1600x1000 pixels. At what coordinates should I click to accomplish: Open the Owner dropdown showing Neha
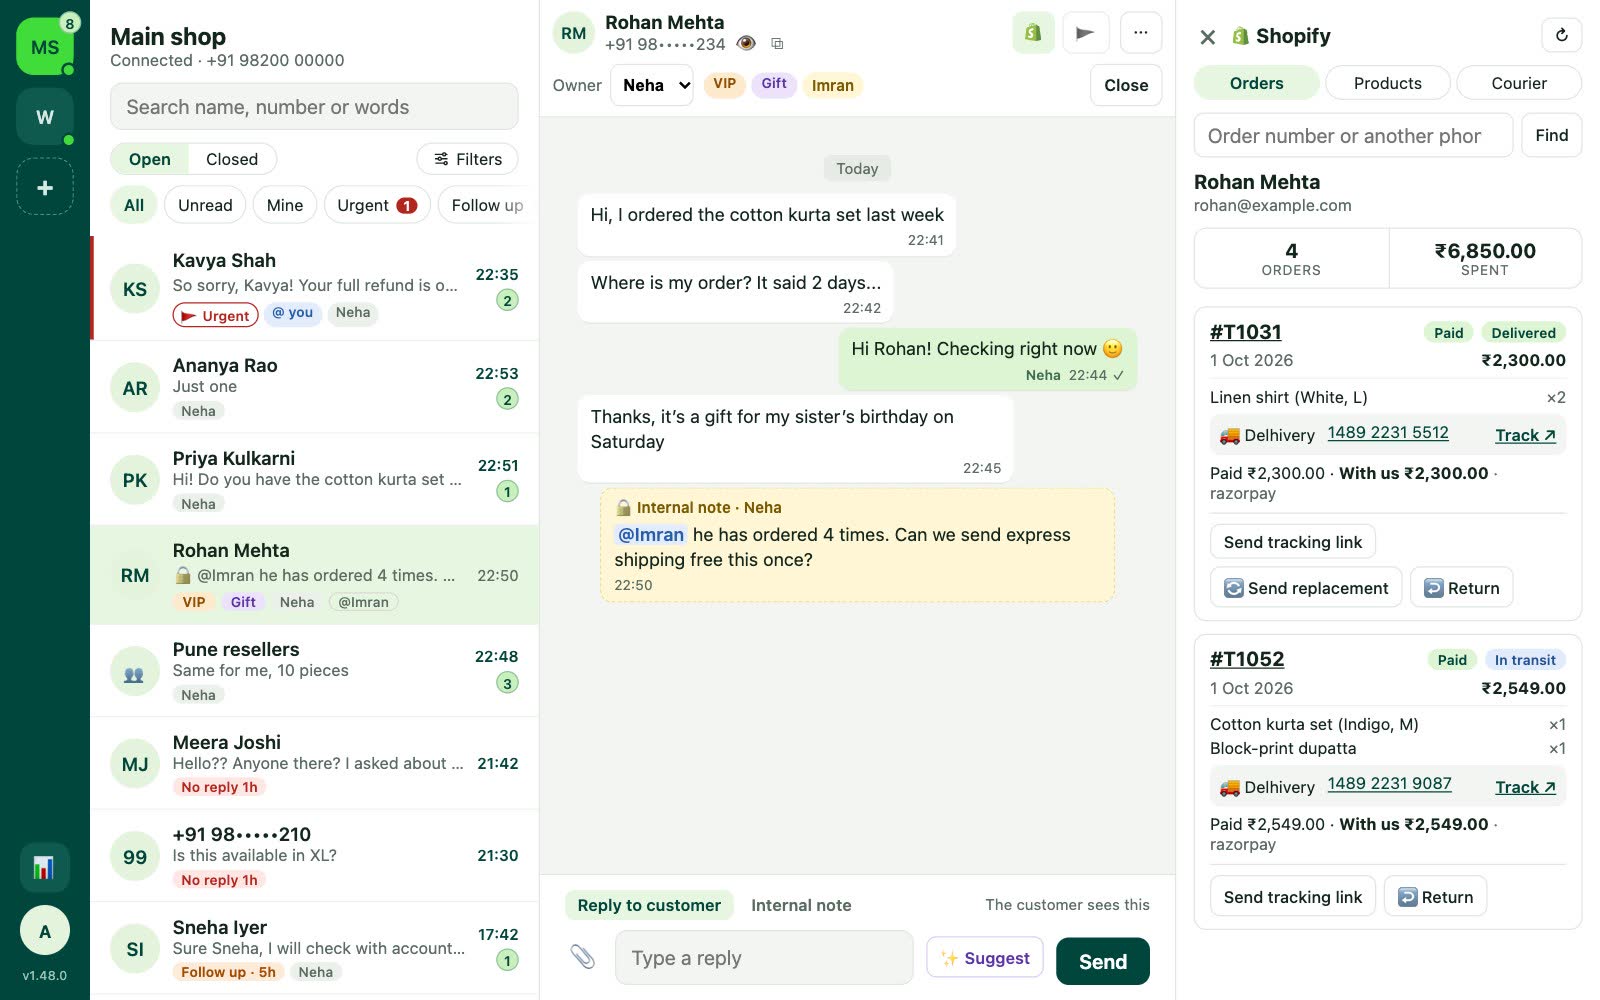(652, 85)
